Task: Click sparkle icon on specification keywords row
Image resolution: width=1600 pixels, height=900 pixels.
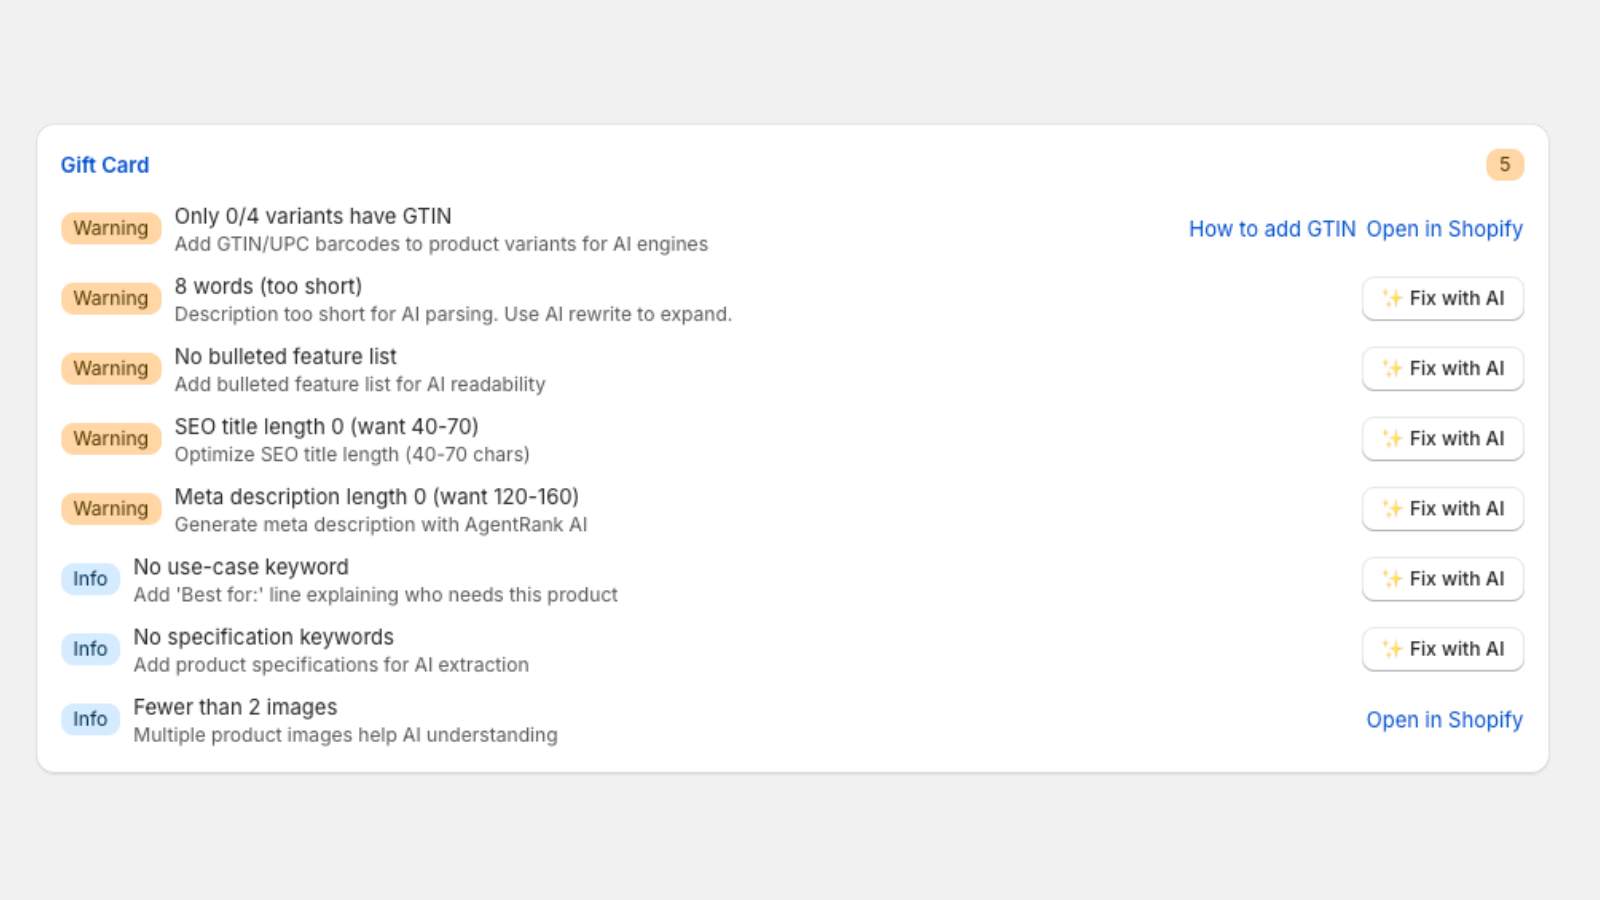Action: pos(1392,648)
